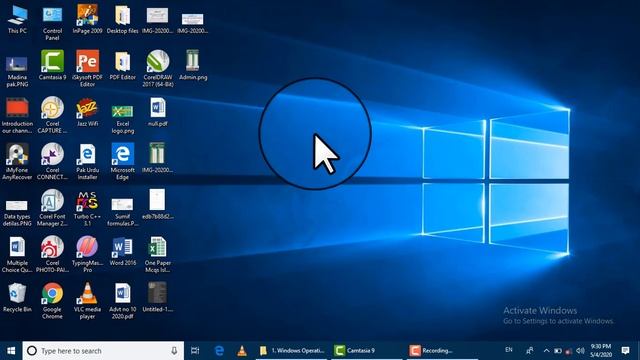The width and height of the screenshot is (640, 360).
Task: Select the Microsoft Edge desktop shortcut
Action: pos(122,162)
